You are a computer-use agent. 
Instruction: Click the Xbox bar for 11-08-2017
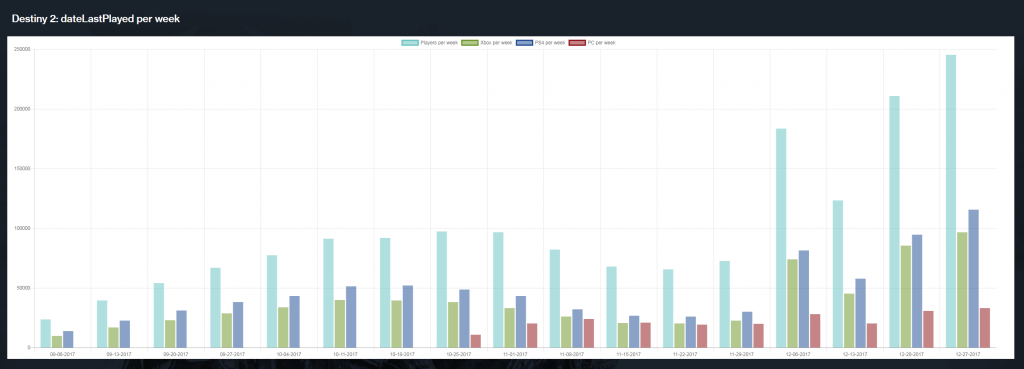[x=566, y=332]
